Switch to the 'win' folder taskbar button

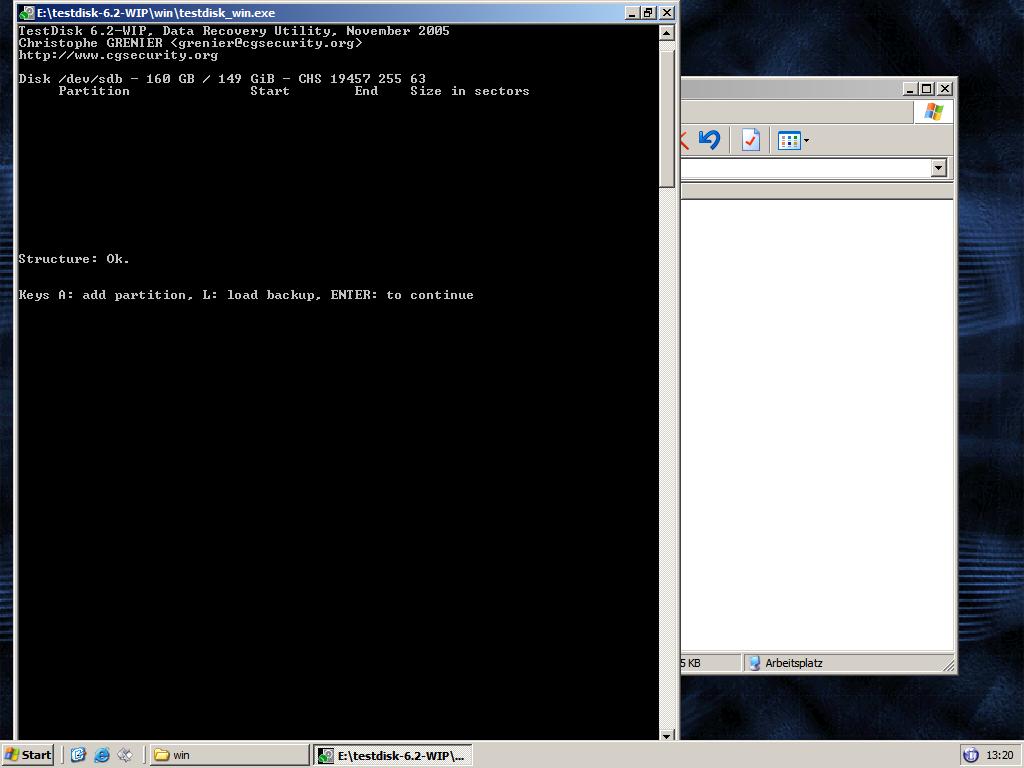(x=229, y=755)
